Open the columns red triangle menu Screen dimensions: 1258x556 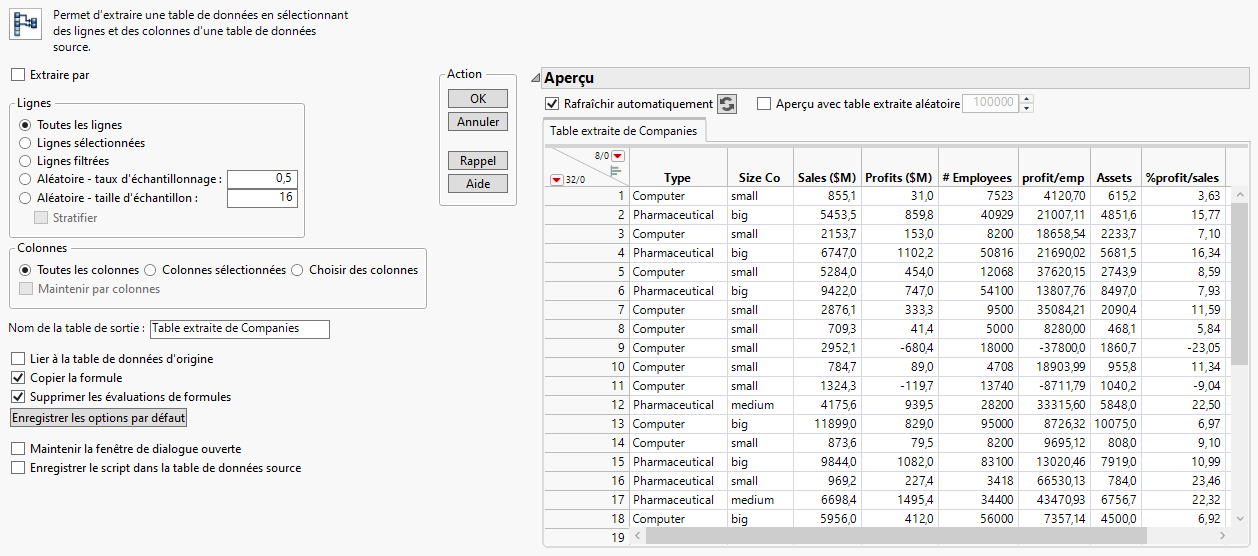click(x=618, y=155)
